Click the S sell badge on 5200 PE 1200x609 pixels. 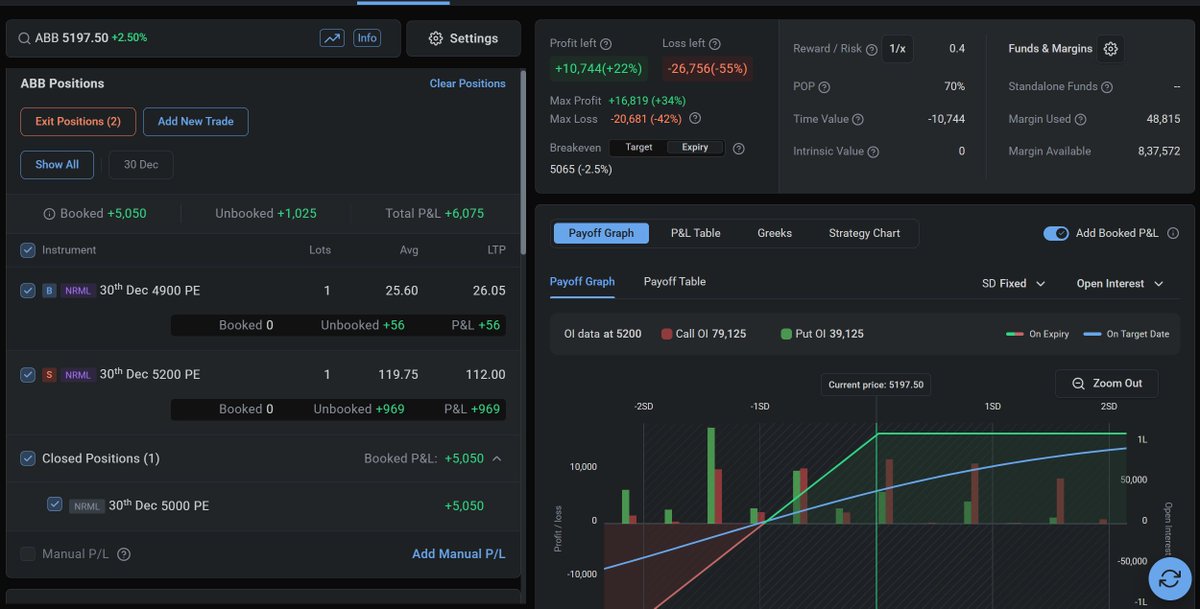49,375
